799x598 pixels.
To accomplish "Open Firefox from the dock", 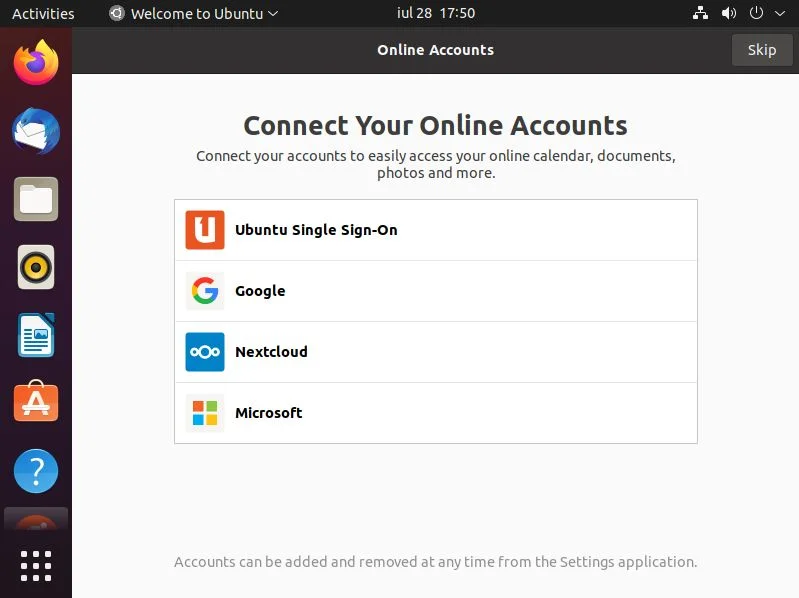I will click(x=36, y=62).
